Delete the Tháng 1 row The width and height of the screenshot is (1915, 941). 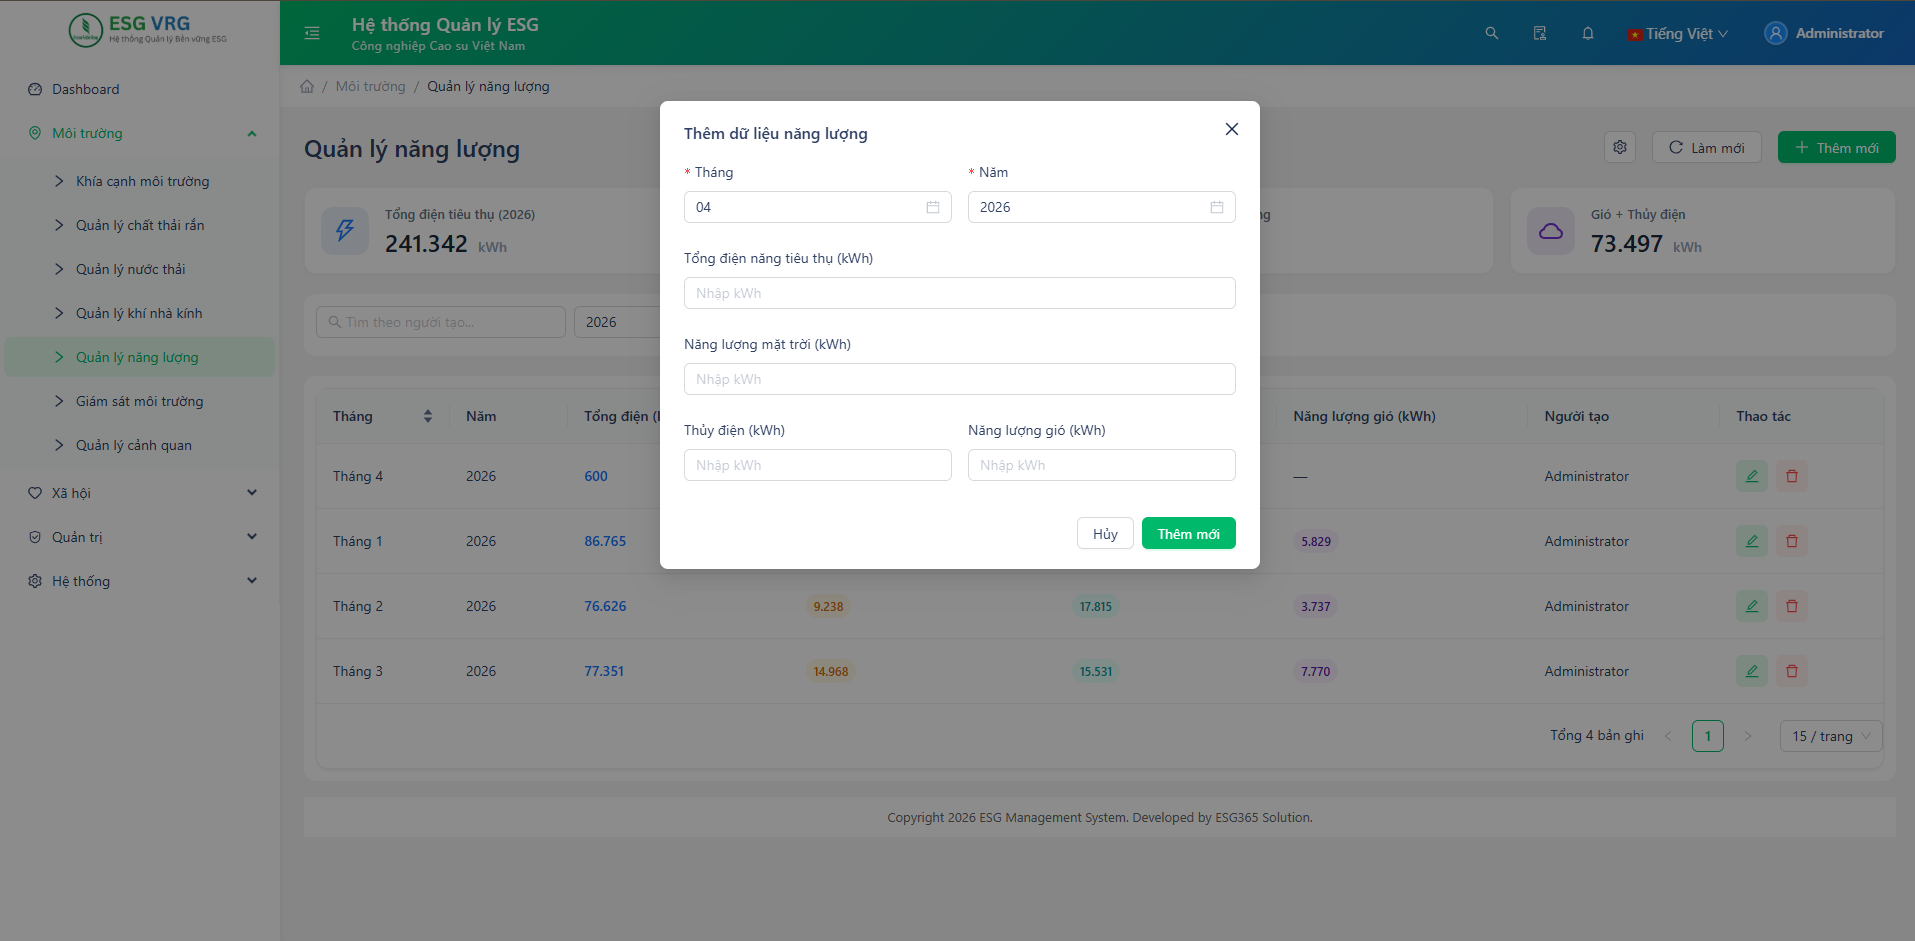1792,541
